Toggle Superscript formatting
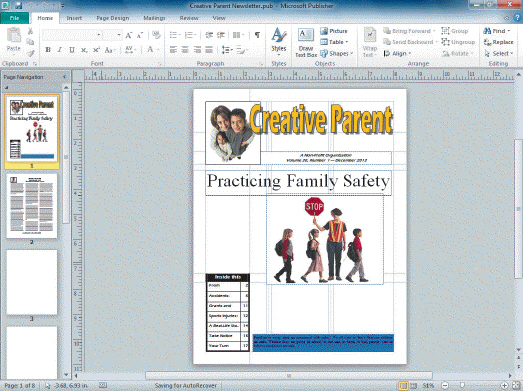Screen dimensions: 523x391 tap(96, 50)
